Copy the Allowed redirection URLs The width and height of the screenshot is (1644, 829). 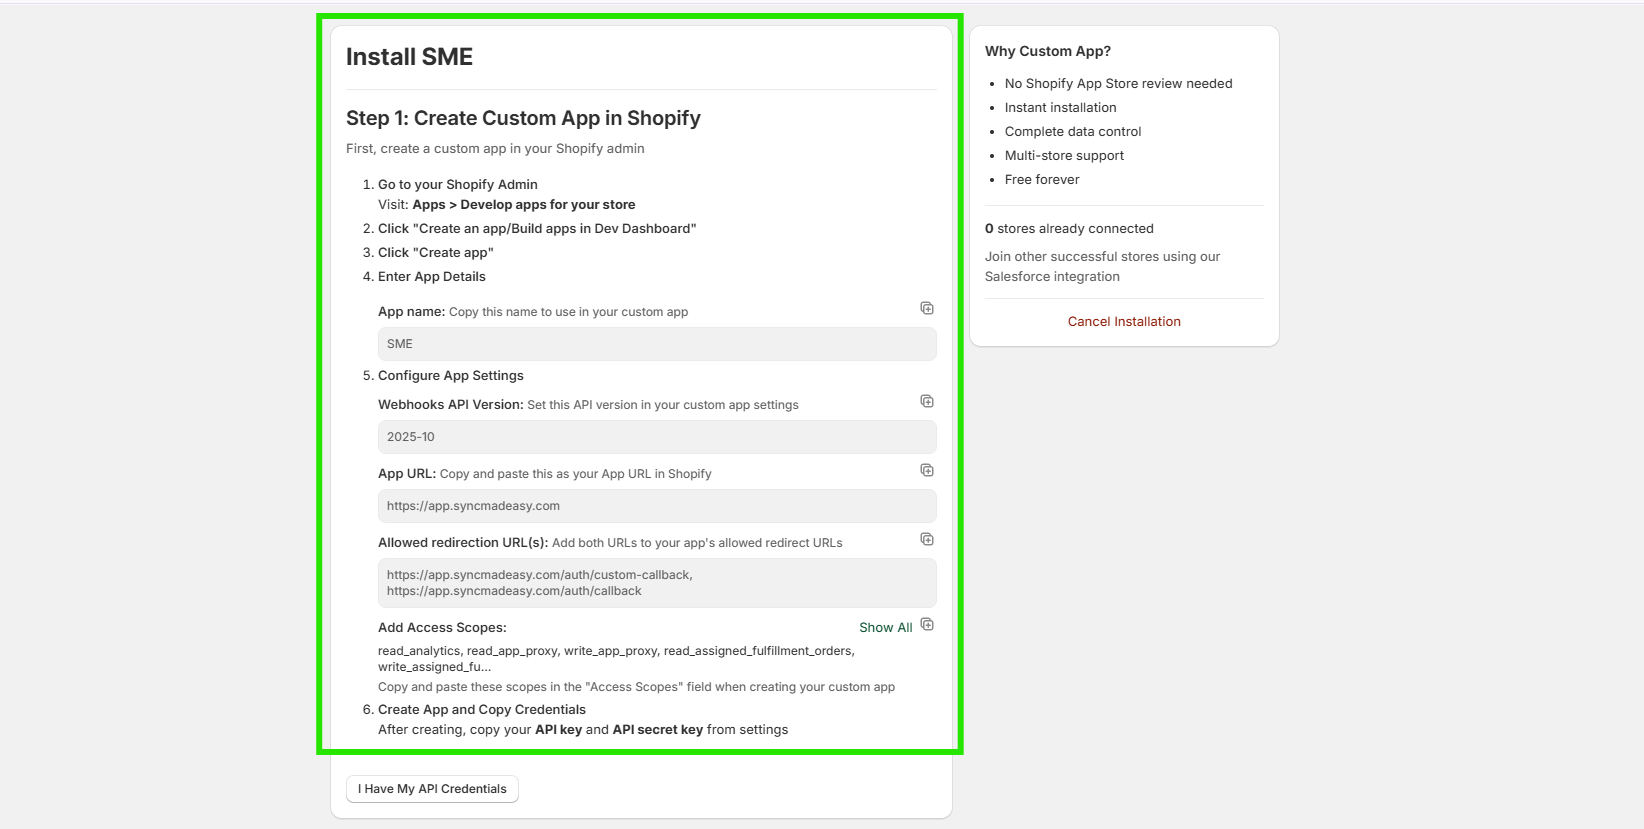click(x=927, y=539)
